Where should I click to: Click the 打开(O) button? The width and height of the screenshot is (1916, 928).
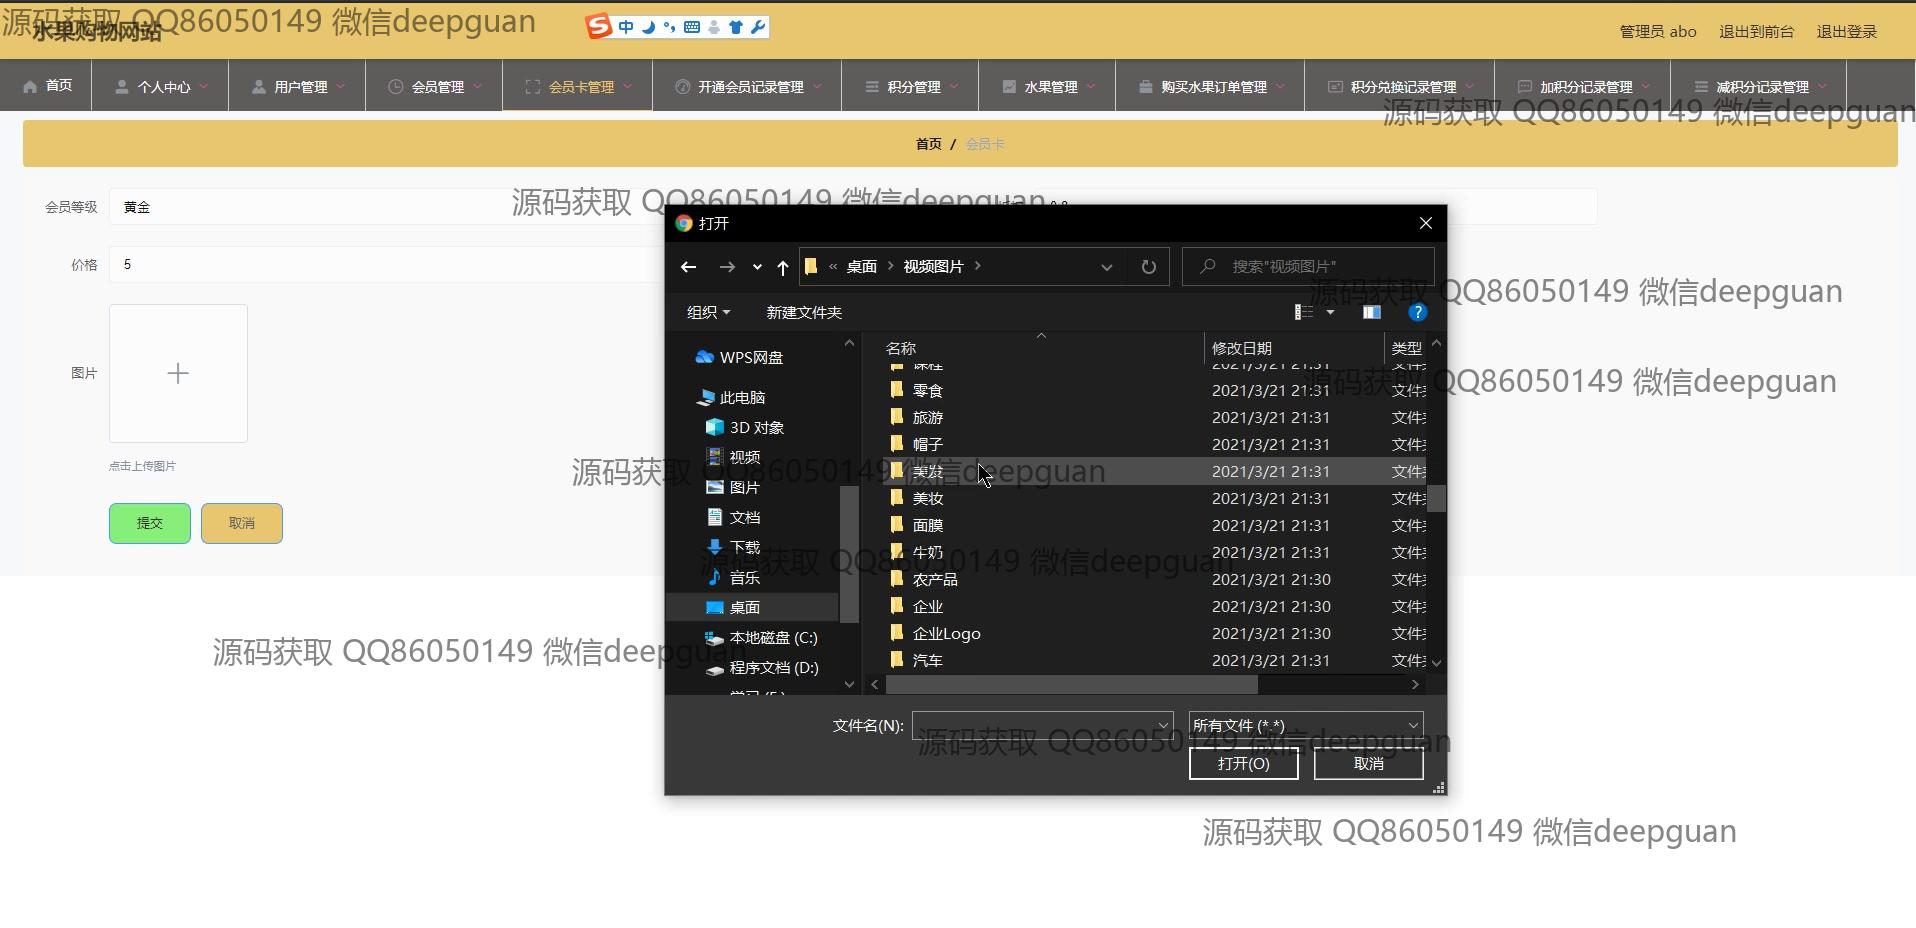[1243, 763]
